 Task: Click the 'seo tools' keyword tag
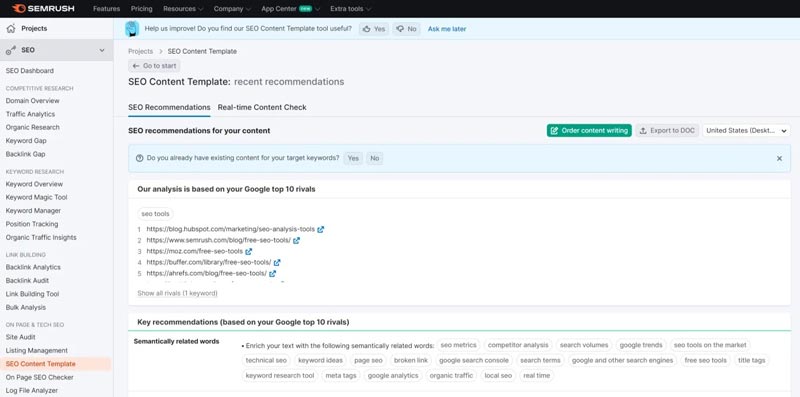(155, 214)
